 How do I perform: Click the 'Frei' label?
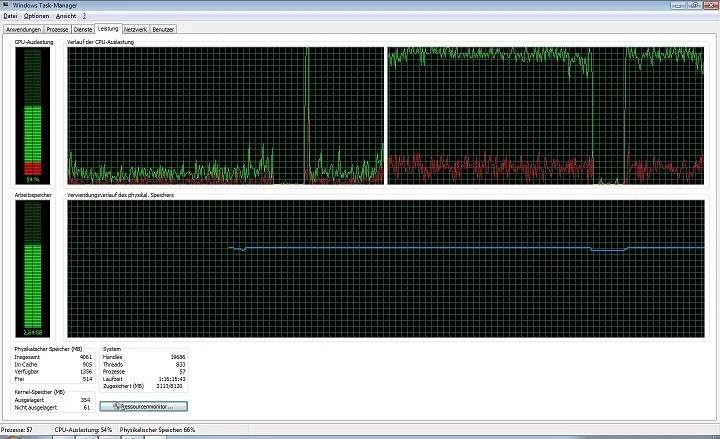tap(19, 379)
